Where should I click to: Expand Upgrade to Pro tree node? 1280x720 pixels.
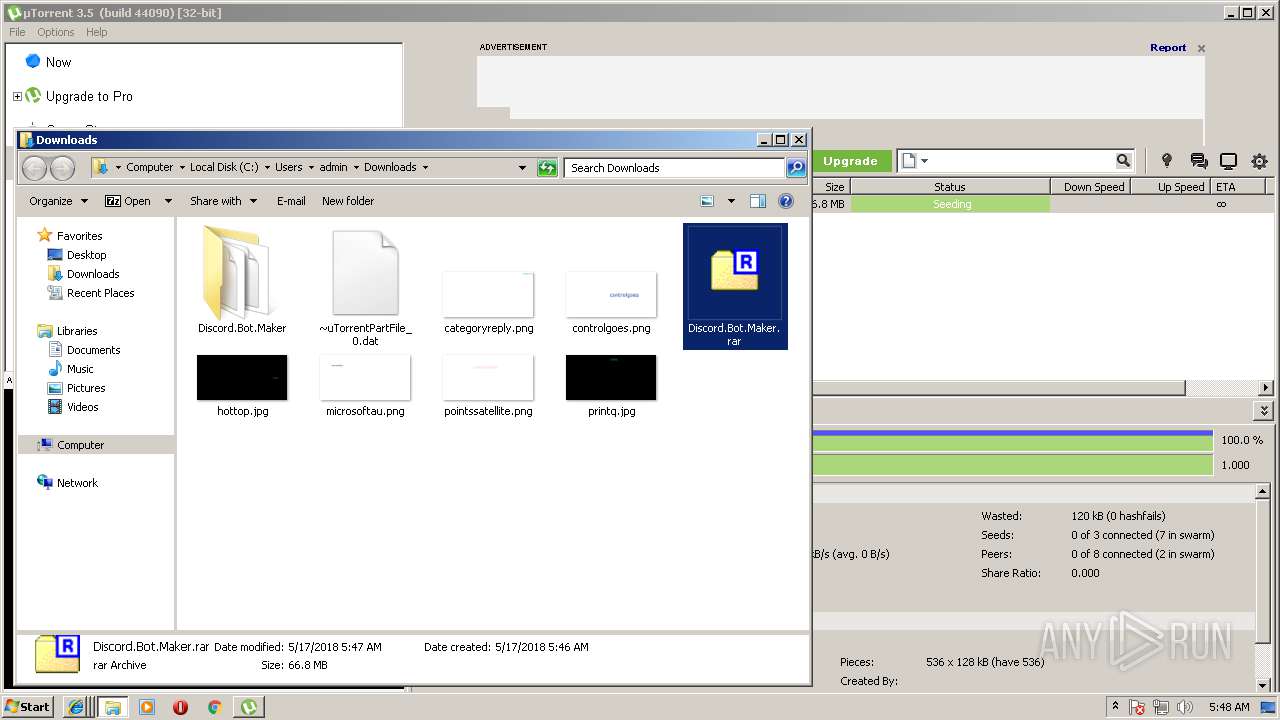17,97
